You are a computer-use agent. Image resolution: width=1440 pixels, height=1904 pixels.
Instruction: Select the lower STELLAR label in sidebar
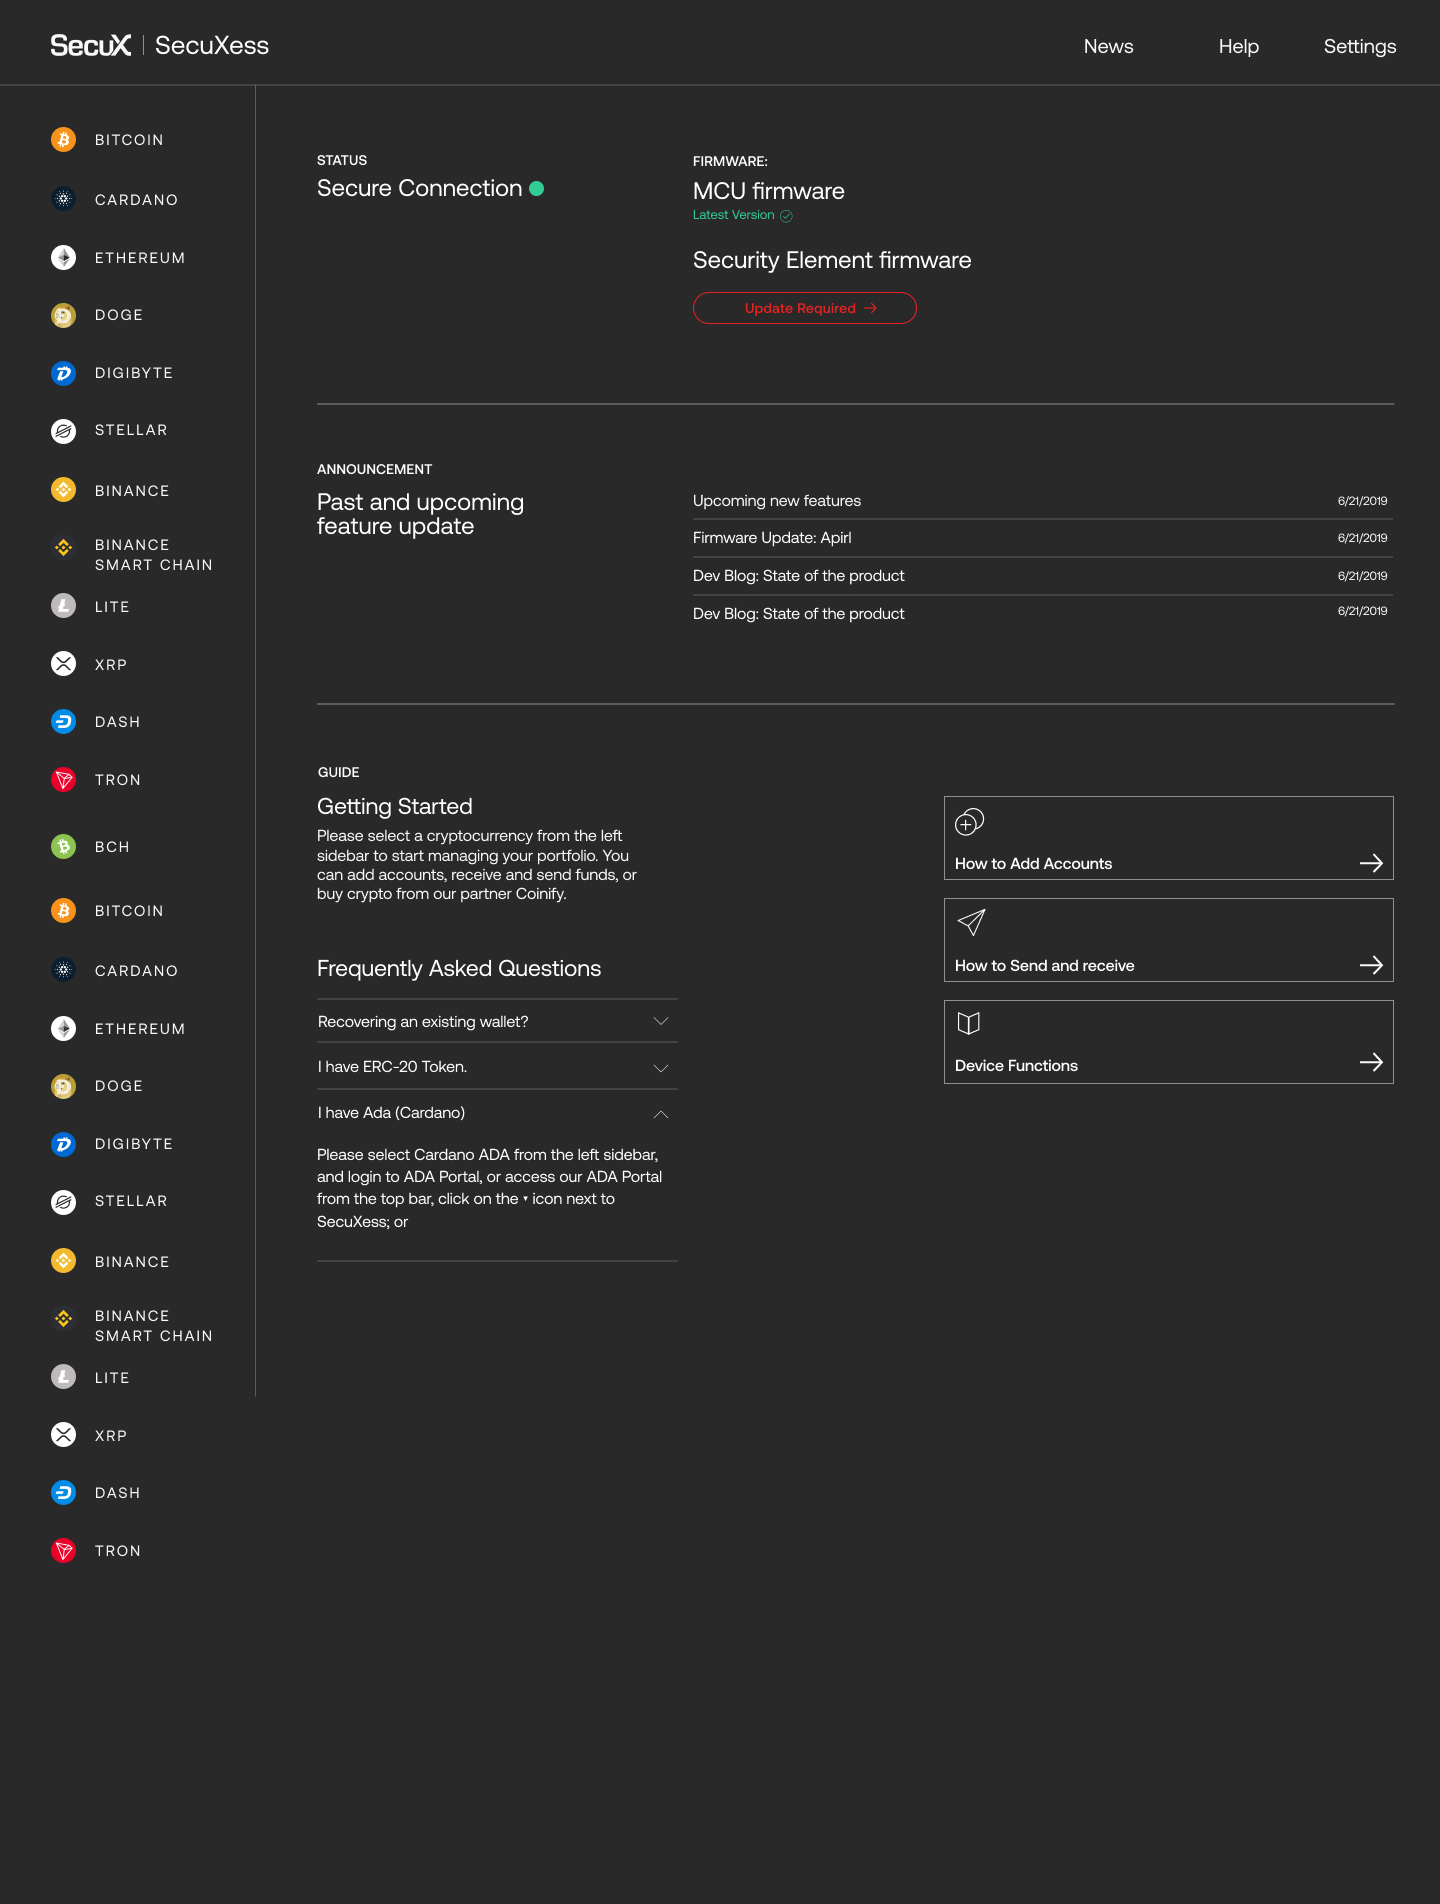(x=131, y=1201)
